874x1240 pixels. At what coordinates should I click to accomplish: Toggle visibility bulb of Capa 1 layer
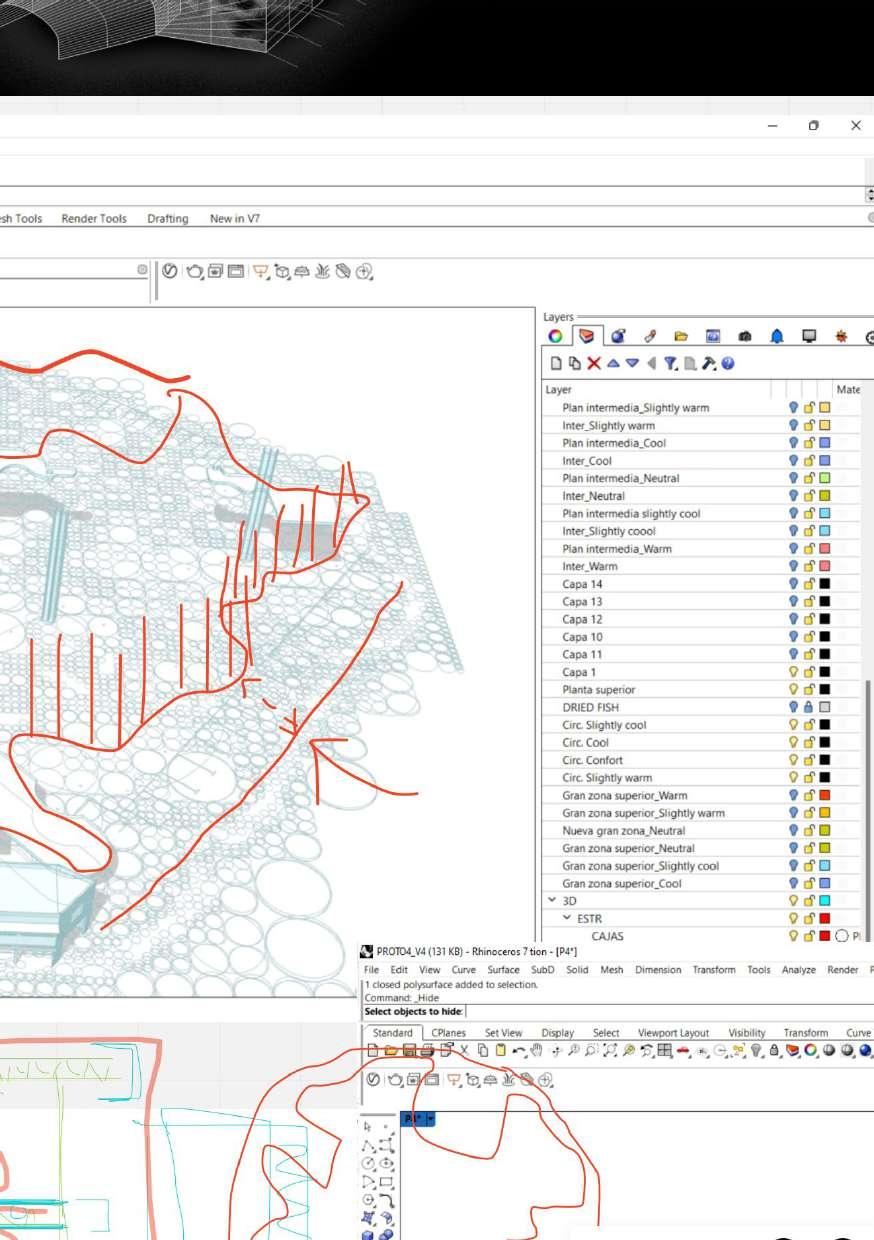[793, 672]
